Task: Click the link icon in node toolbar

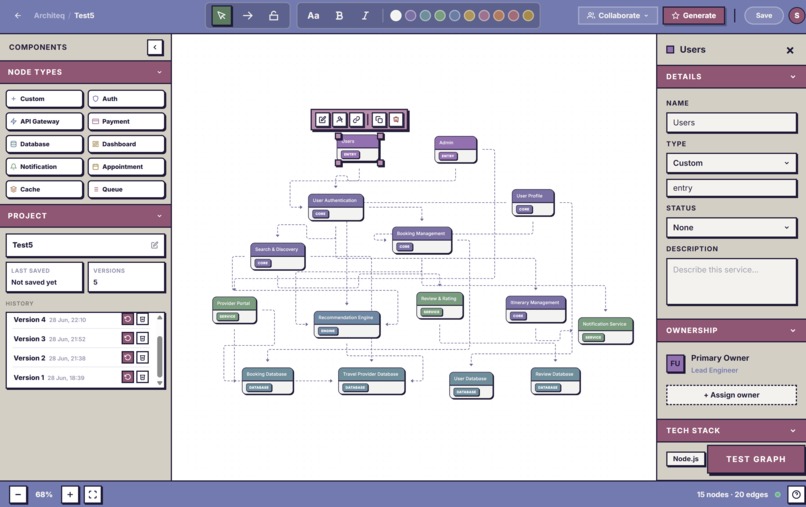Action: click(x=356, y=120)
